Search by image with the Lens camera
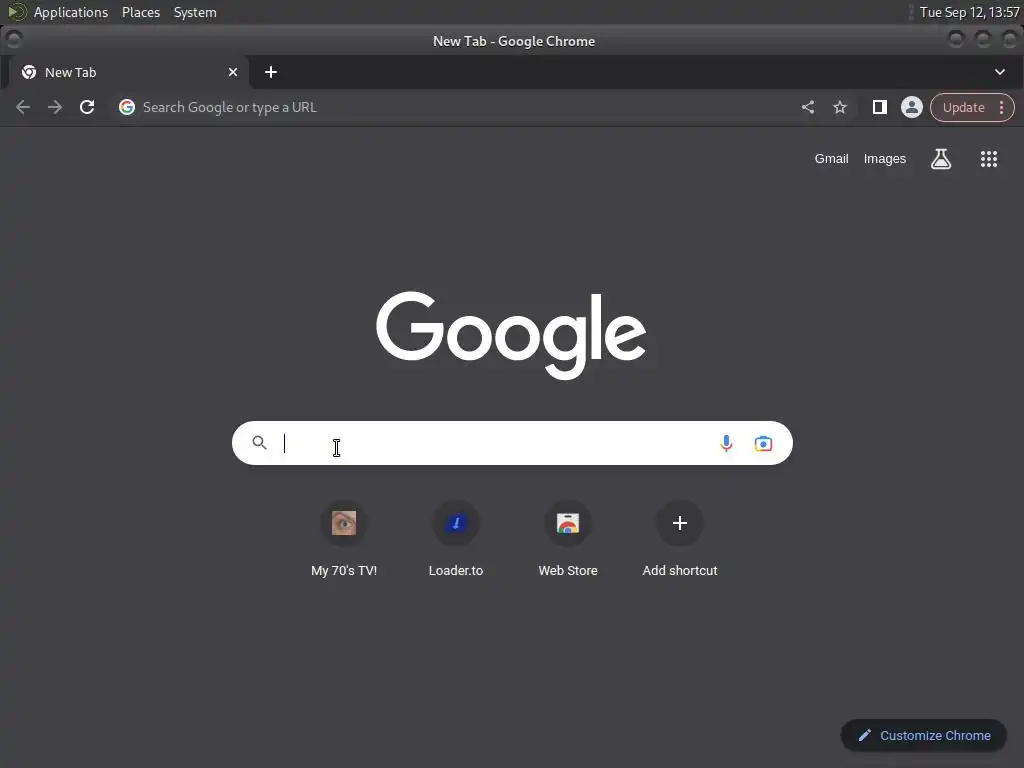1024x768 pixels. tap(763, 443)
